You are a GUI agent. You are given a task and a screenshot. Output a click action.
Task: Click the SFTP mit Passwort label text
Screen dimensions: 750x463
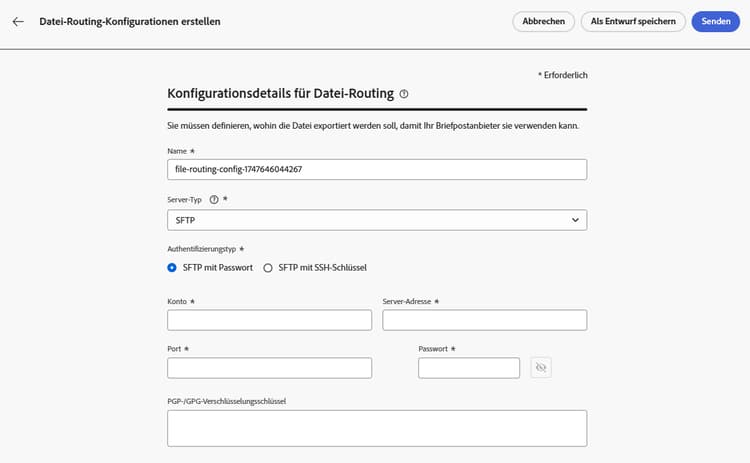(217, 267)
